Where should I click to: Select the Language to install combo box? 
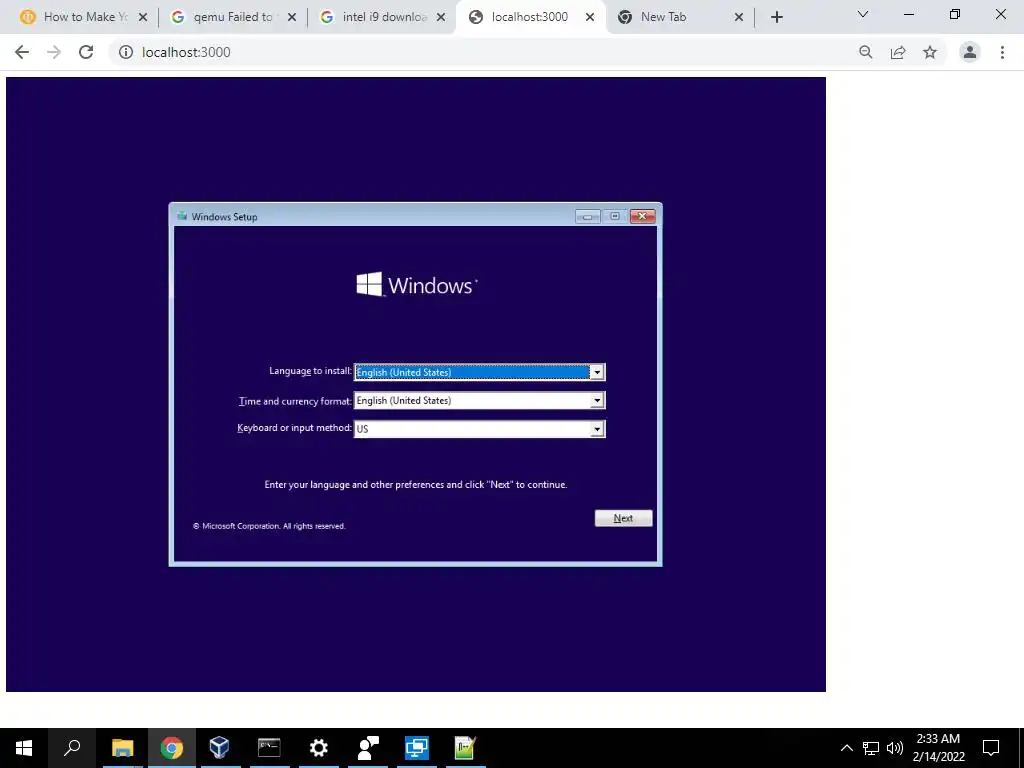click(x=479, y=372)
